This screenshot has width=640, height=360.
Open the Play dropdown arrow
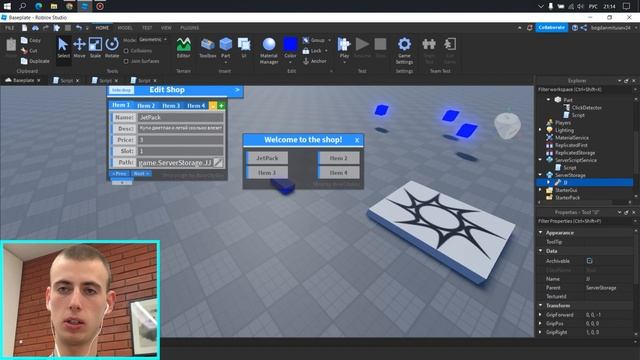click(x=344, y=62)
